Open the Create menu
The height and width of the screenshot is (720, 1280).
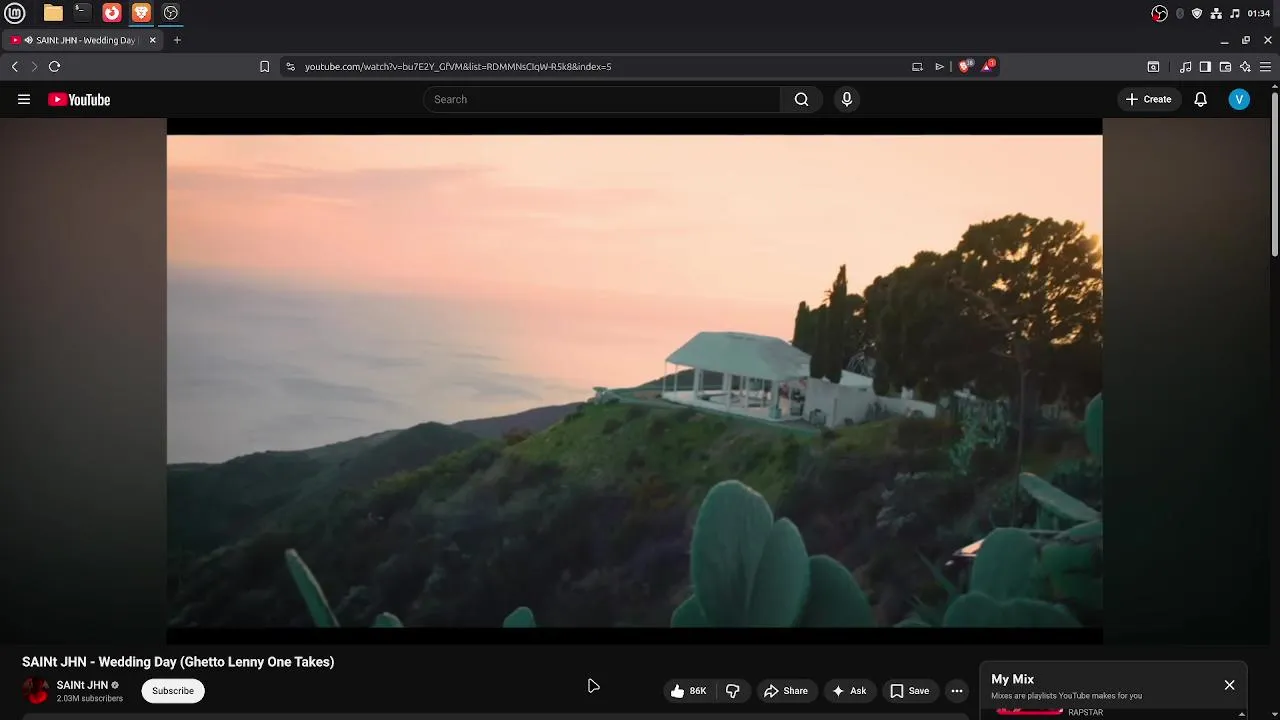click(1148, 99)
